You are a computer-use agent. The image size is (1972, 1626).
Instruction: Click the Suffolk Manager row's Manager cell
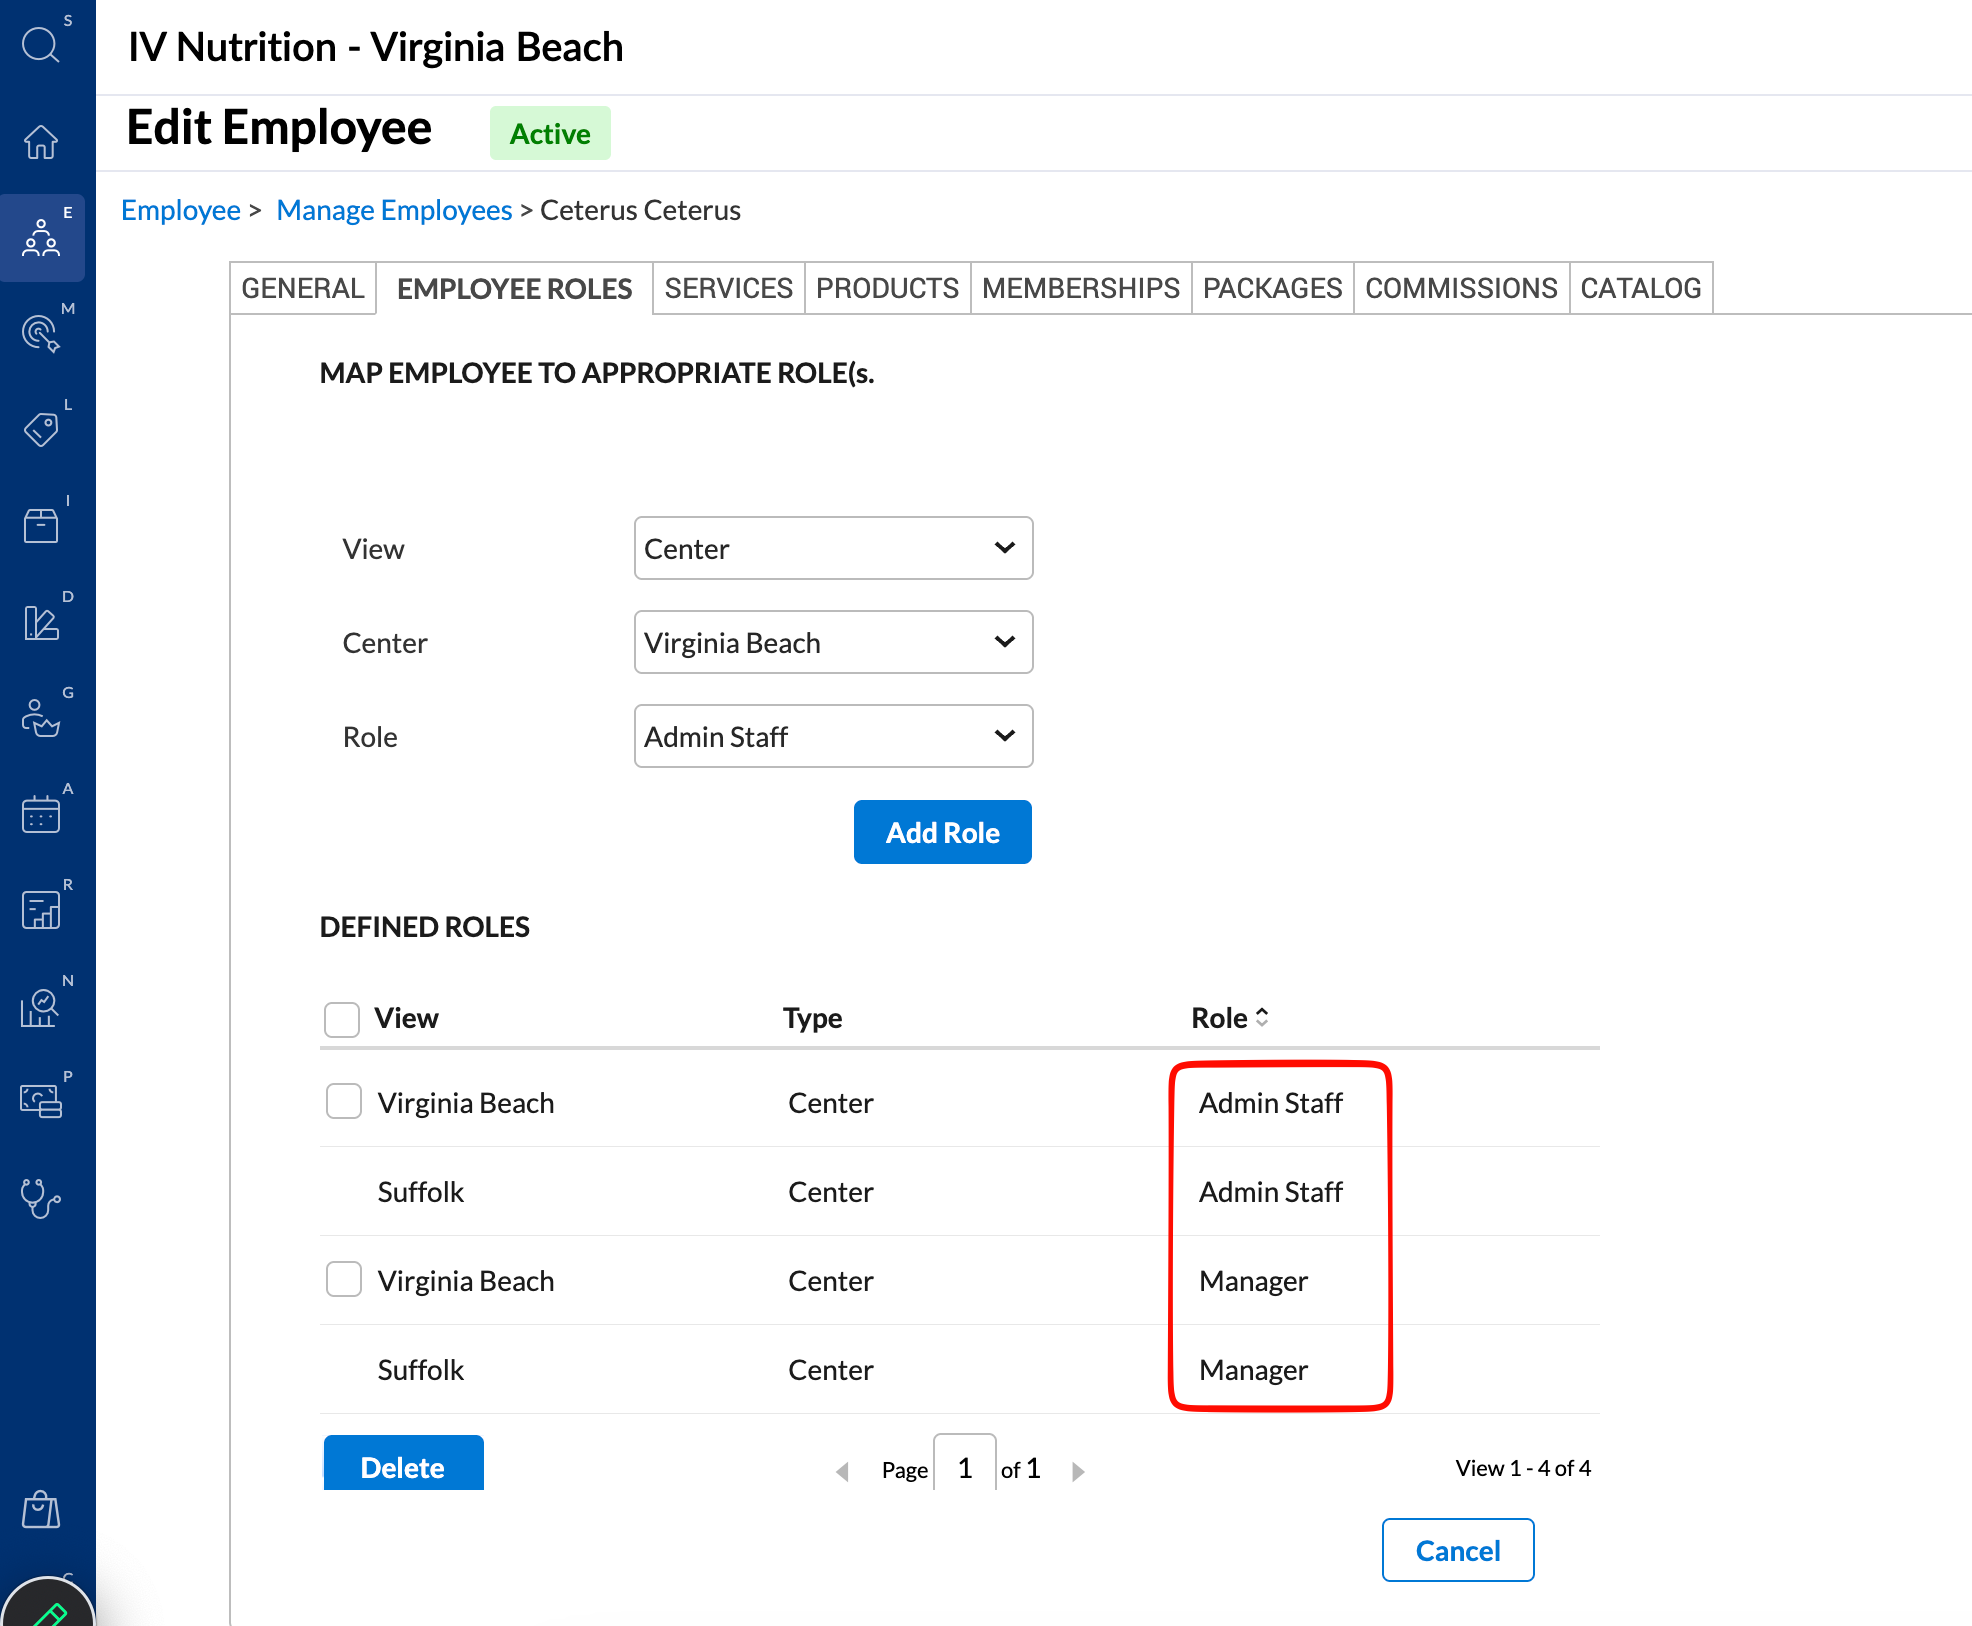pos(1253,1369)
